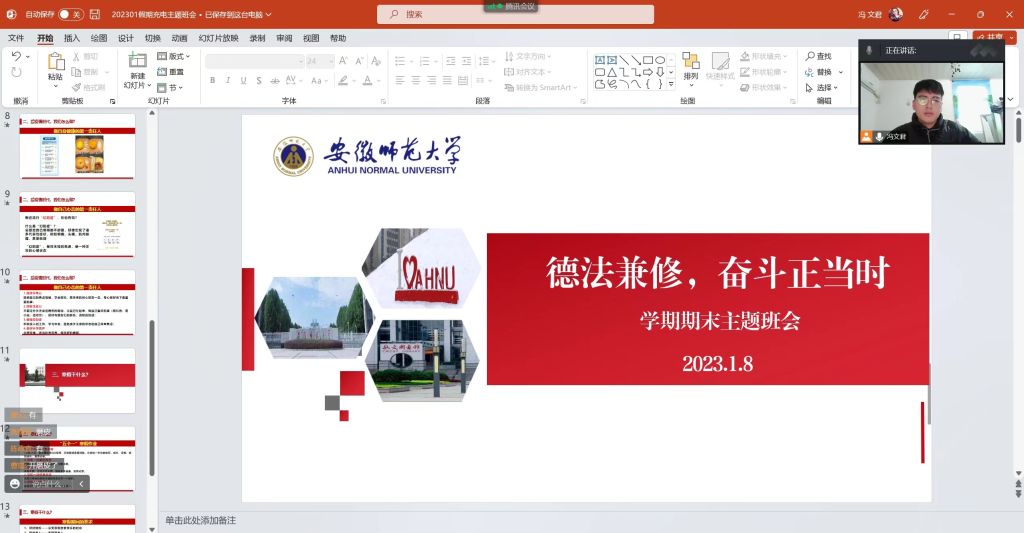1024x533 pixels.
Task: Toggle Italic text formatting
Action: point(228,80)
